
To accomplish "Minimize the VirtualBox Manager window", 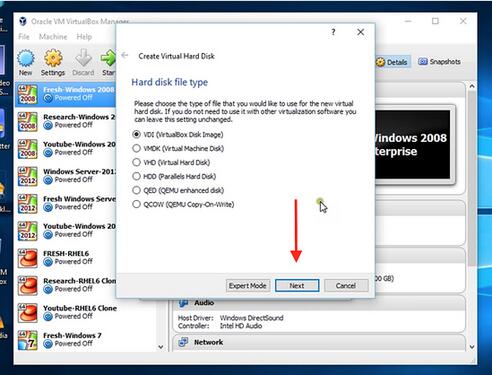I will (x=408, y=21).
